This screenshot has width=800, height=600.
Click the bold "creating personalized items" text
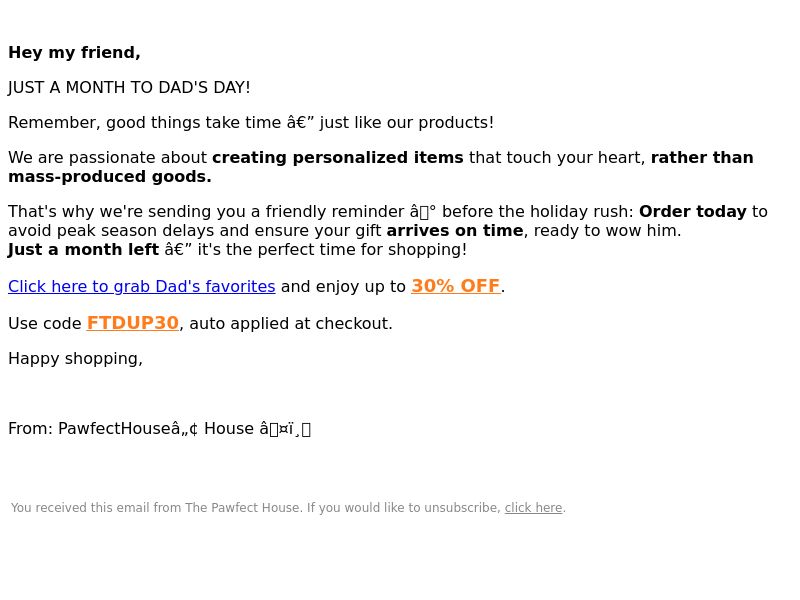pyautogui.click(x=338, y=158)
